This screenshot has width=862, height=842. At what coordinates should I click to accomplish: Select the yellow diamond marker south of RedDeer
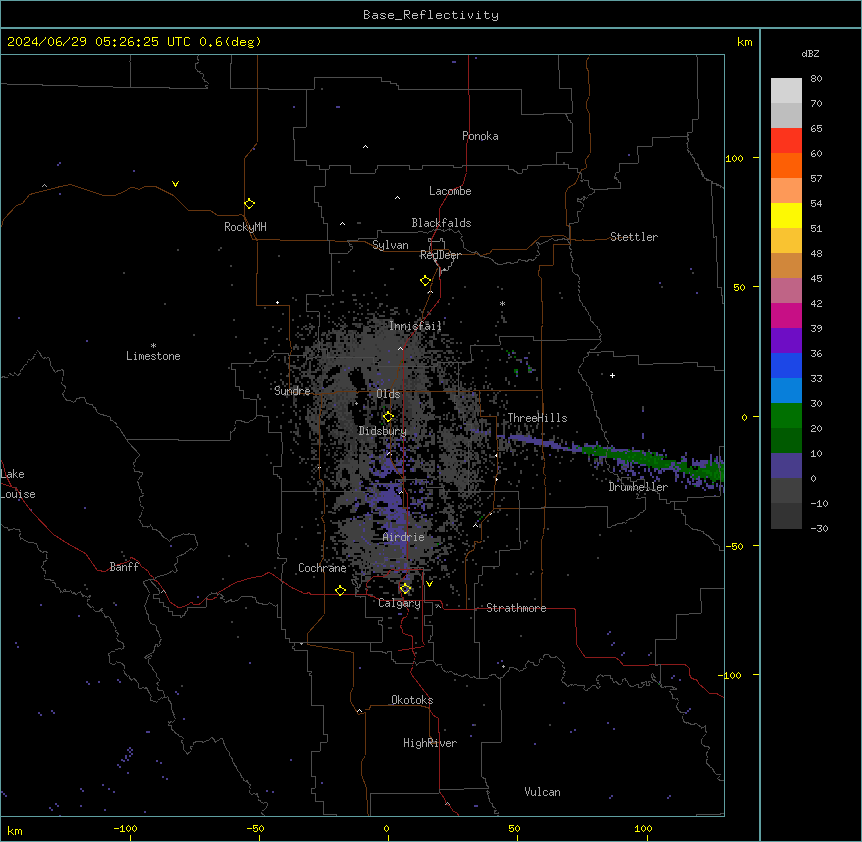pyautogui.click(x=426, y=280)
